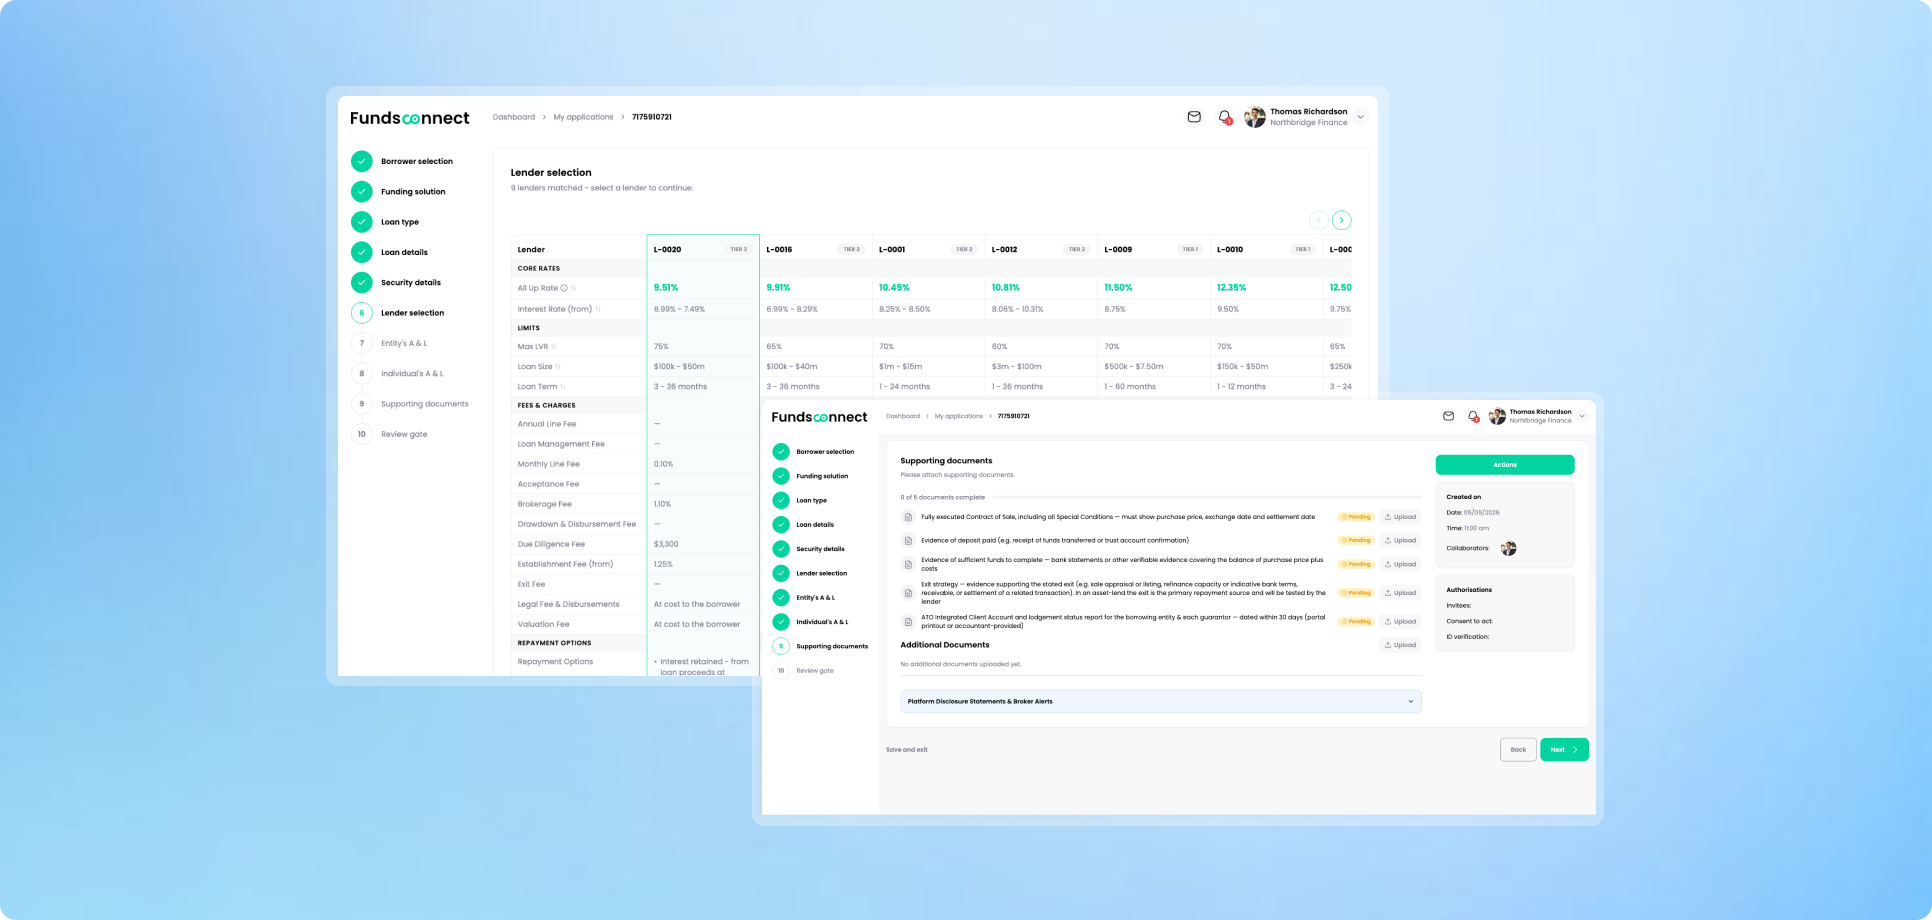Open notifications bell in top header

pyautogui.click(x=1225, y=117)
